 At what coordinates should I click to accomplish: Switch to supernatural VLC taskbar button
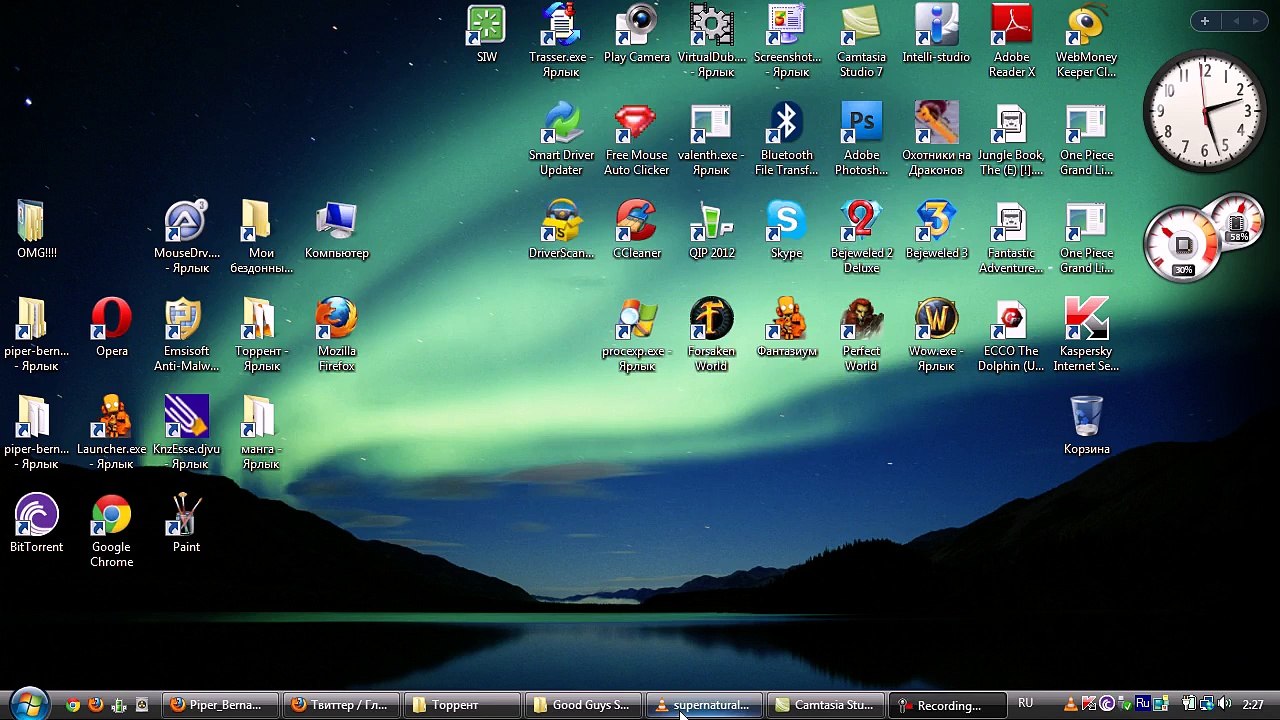coord(705,705)
